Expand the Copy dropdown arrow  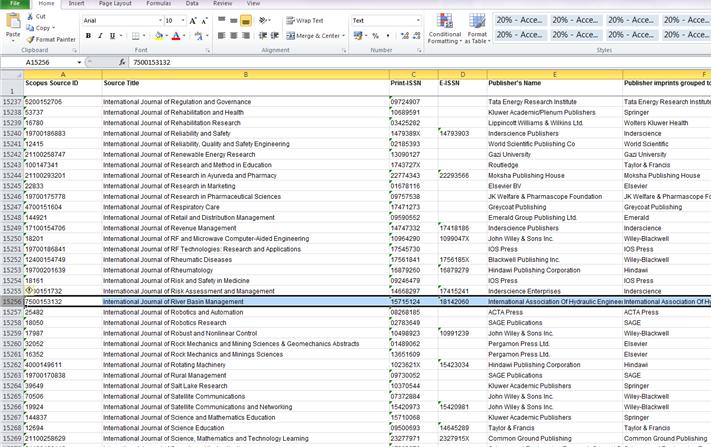tap(54, 28)
